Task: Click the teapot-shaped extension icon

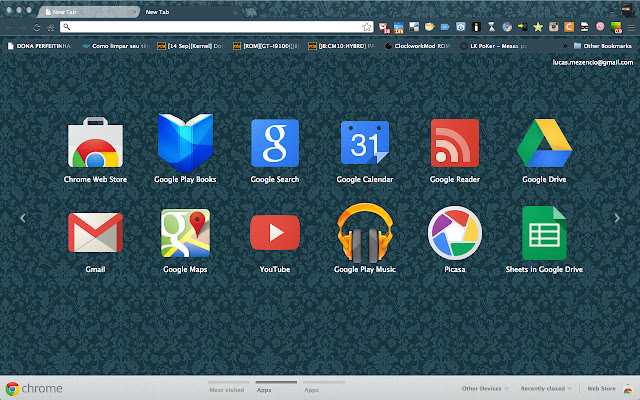Action: click(429, 27)
